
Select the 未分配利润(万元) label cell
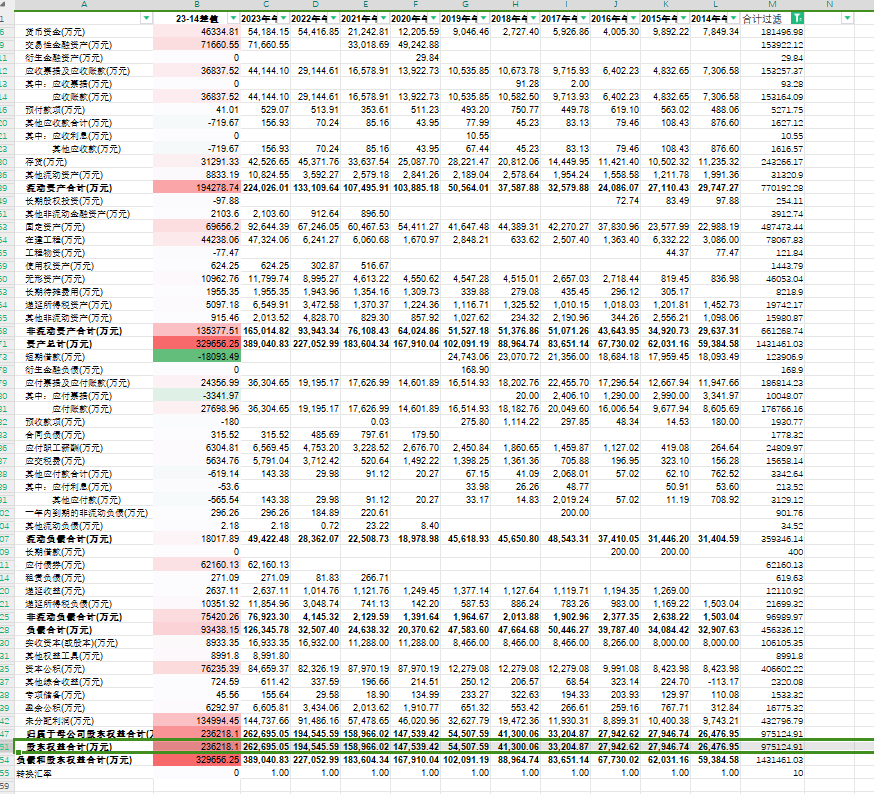[84, 721]
